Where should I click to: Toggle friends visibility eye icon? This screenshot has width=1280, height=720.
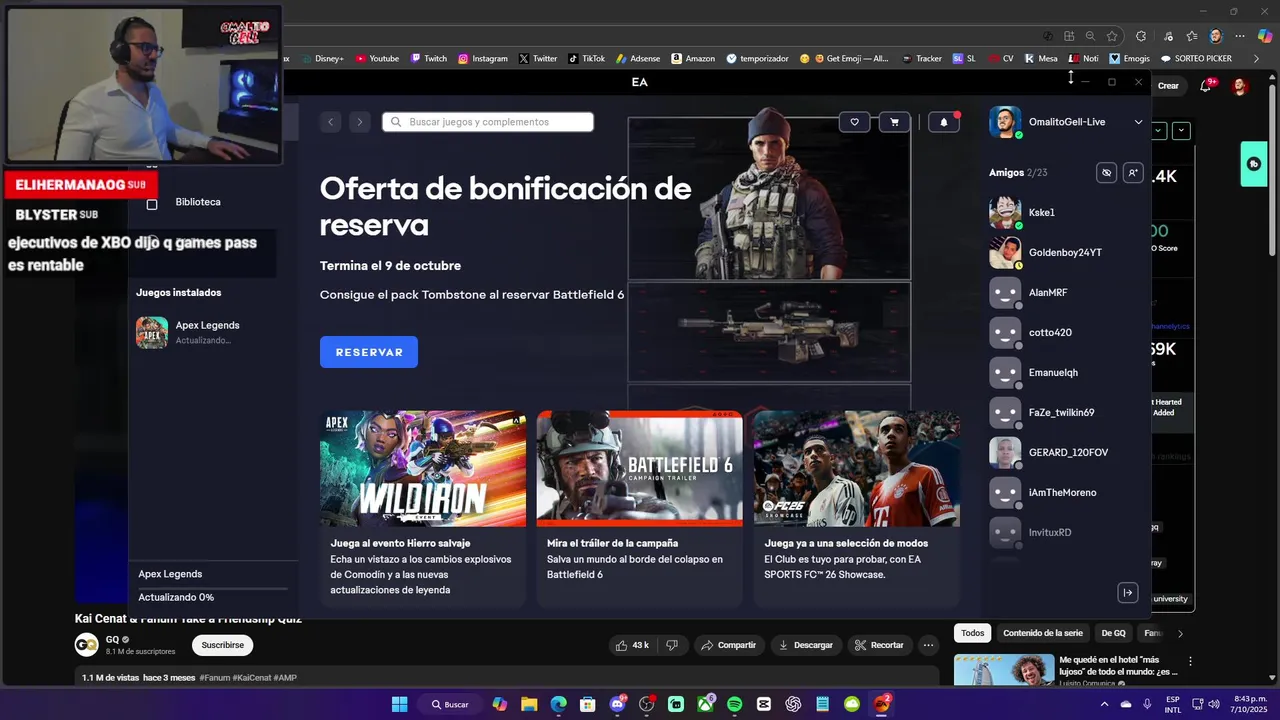1106,173
